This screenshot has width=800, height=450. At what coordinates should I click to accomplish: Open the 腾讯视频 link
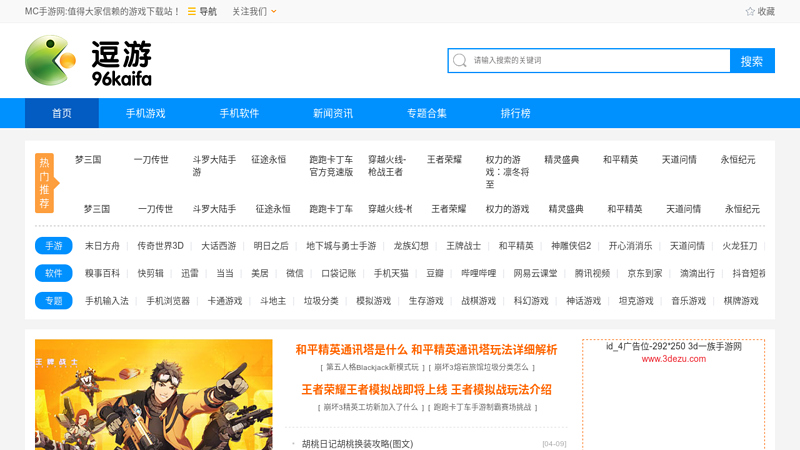592,273
